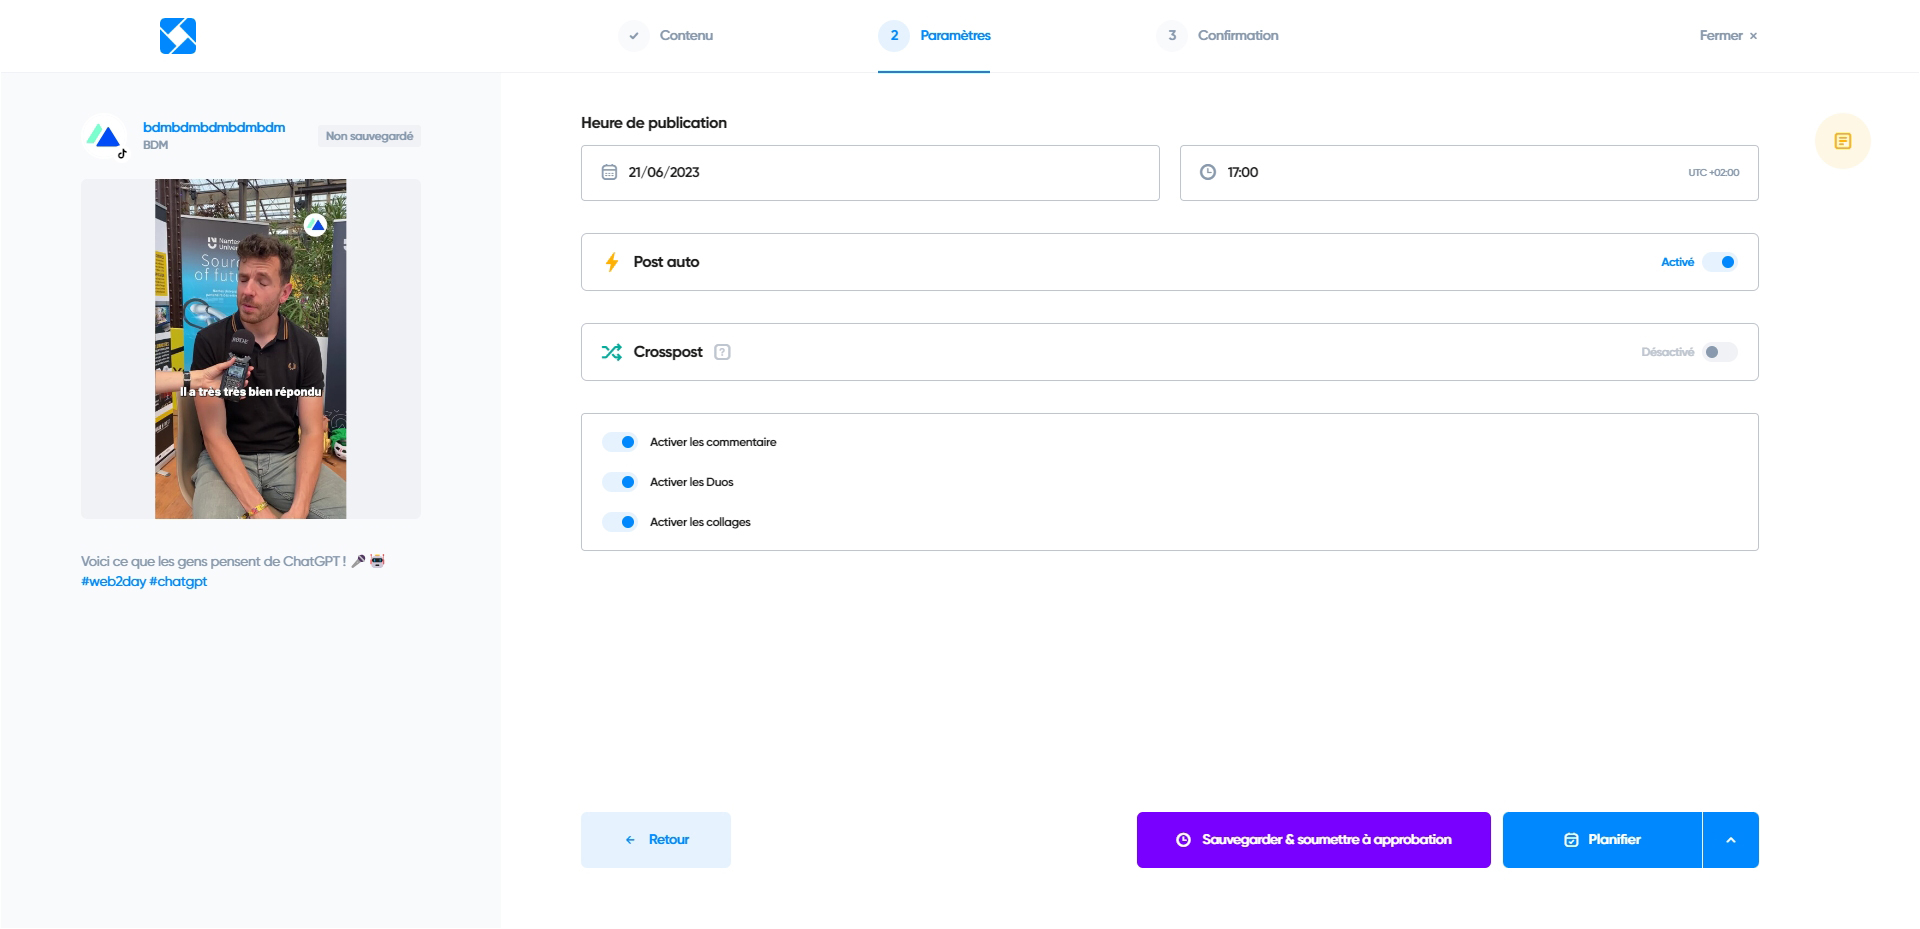
Task: Click the BDM account avatar
Action: pos(105,136)
